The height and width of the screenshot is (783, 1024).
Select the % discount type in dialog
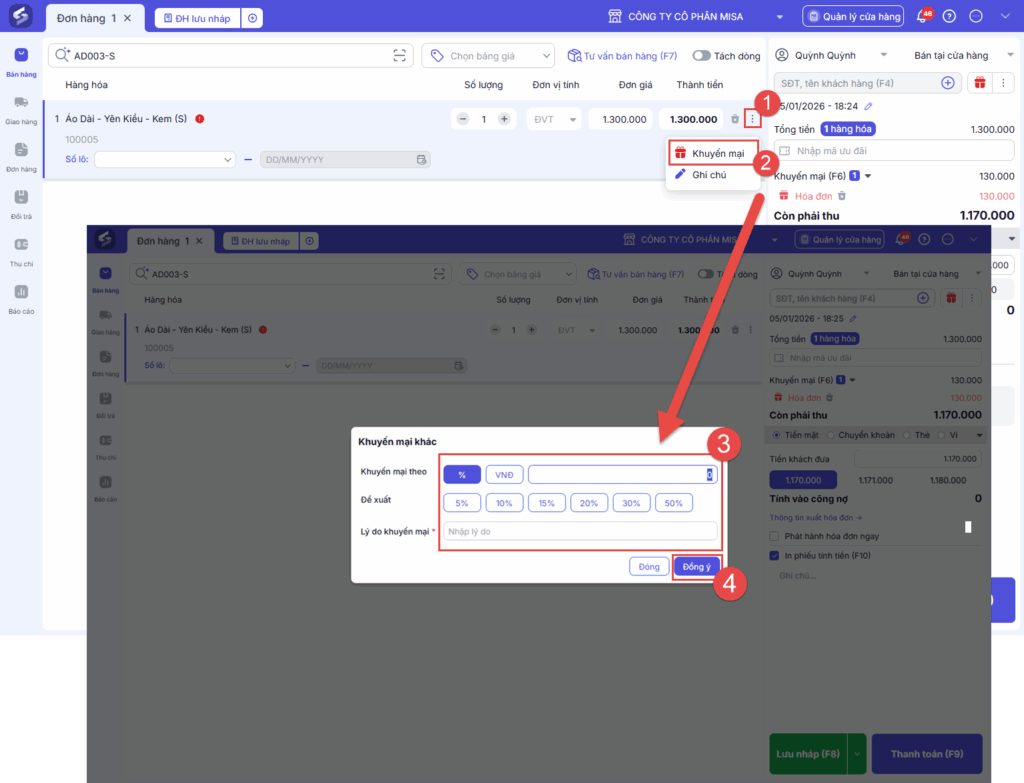click(x=462, y=475)
